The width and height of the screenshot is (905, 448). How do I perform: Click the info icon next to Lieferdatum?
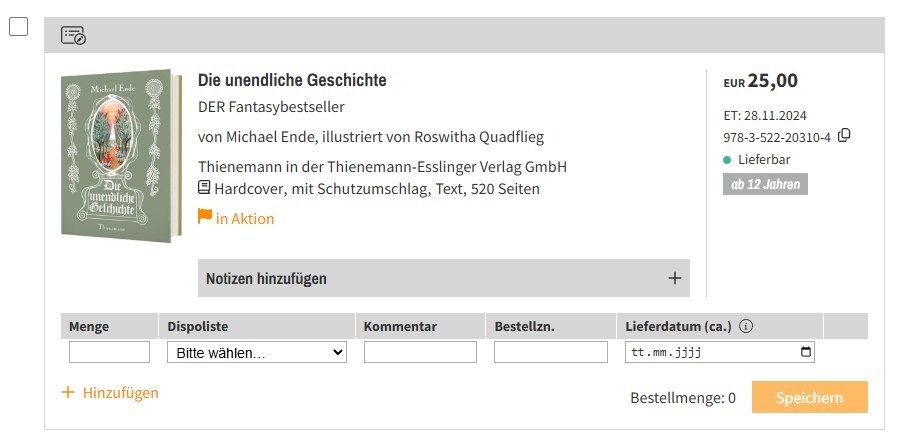pyautogui.click(x=746, y=326)
